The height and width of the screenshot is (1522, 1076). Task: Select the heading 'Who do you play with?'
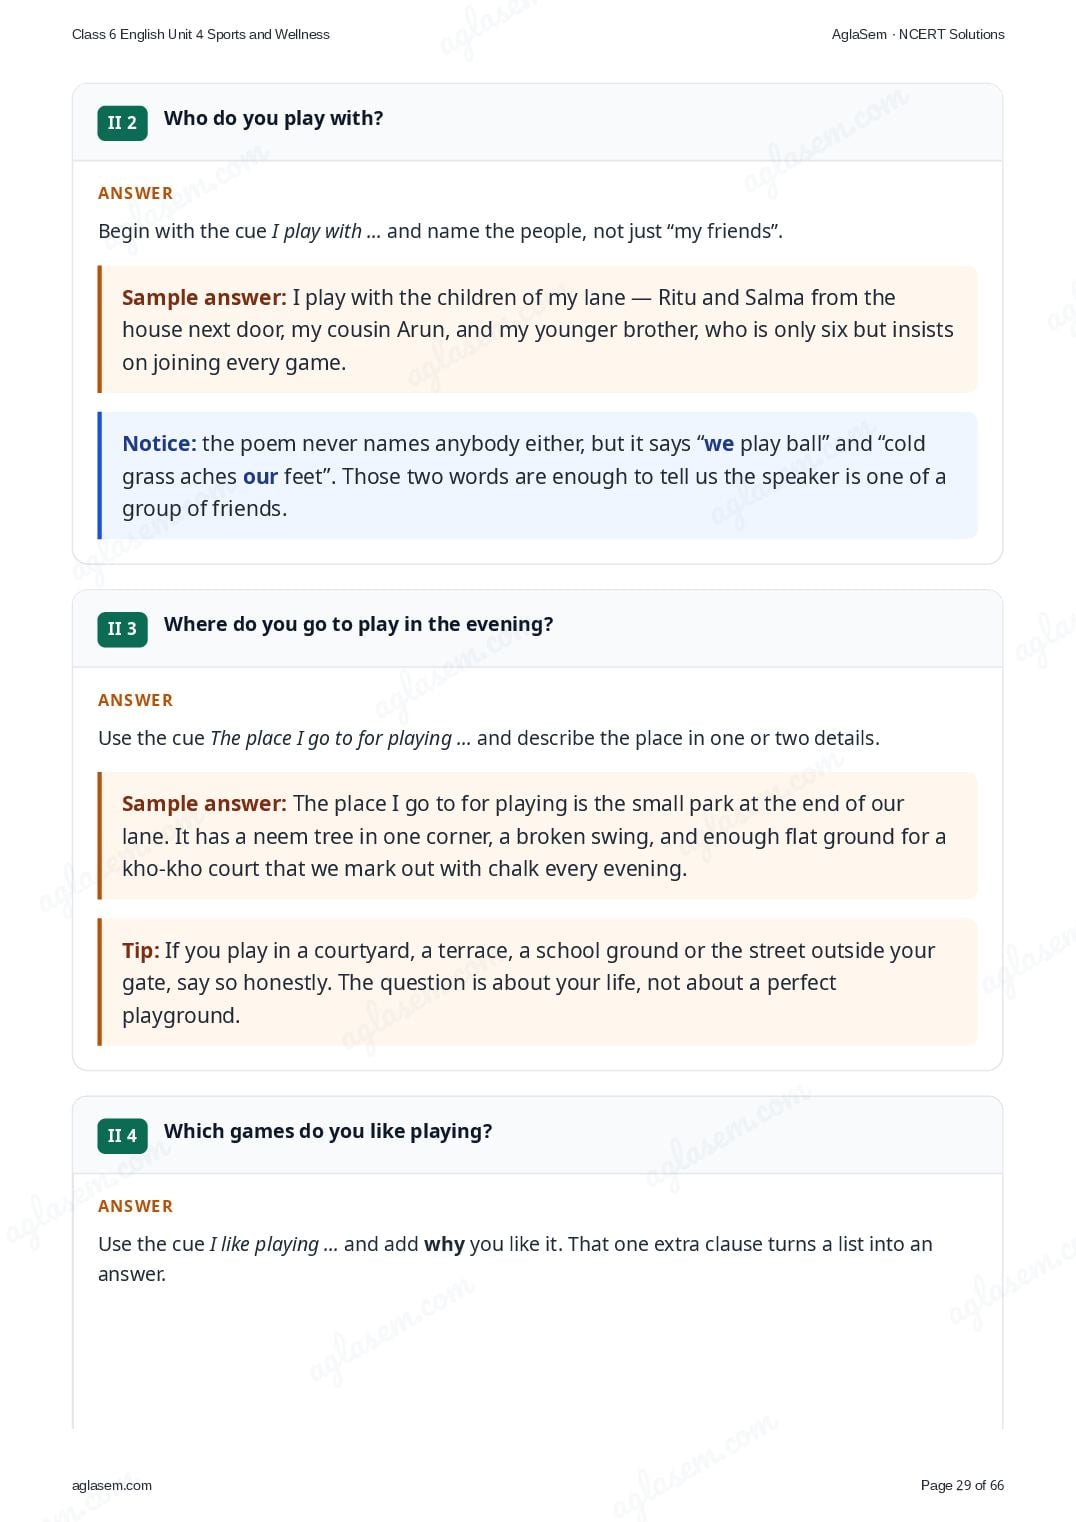pyautogui.click(x=273, y=118)
